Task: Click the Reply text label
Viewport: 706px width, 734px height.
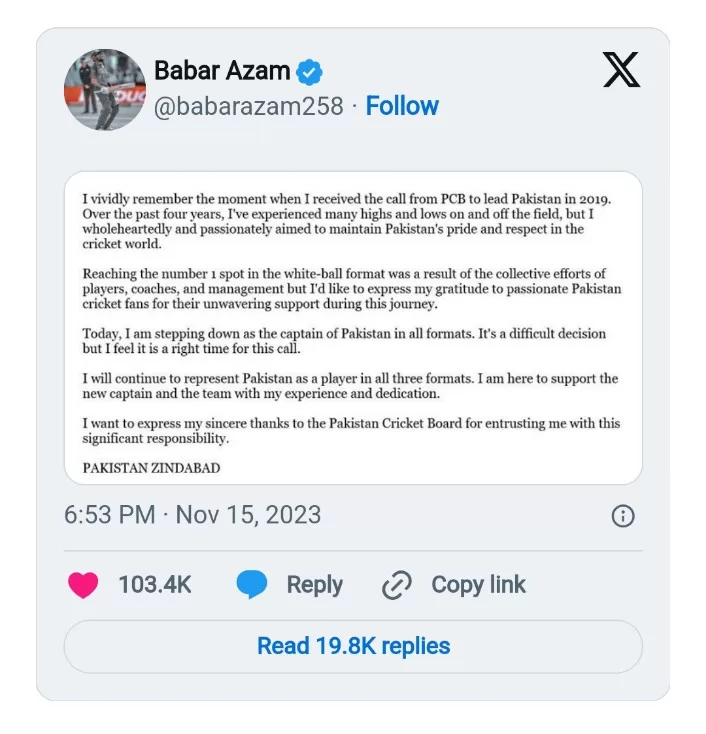Action: [x=314, y=585]
